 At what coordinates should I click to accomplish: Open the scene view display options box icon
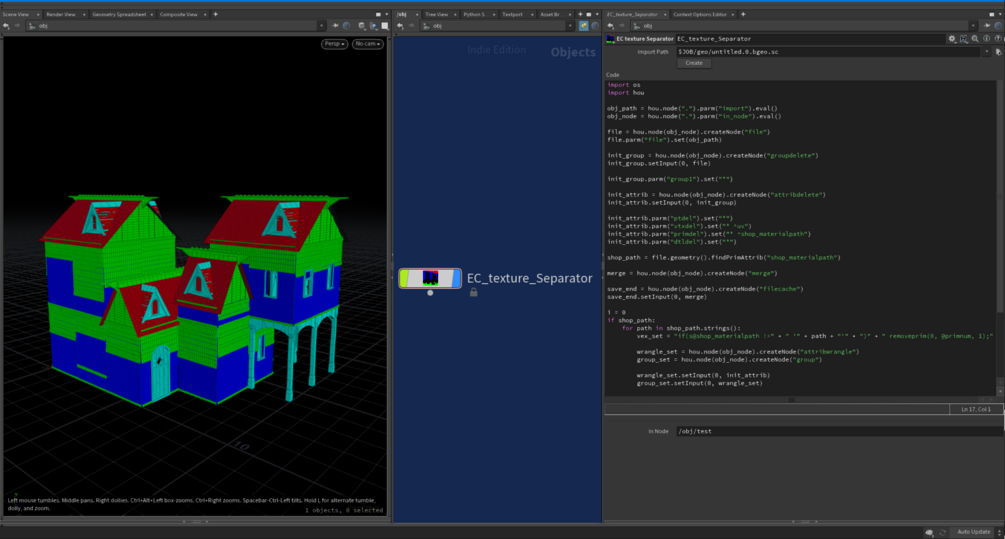tap(361, 26)
